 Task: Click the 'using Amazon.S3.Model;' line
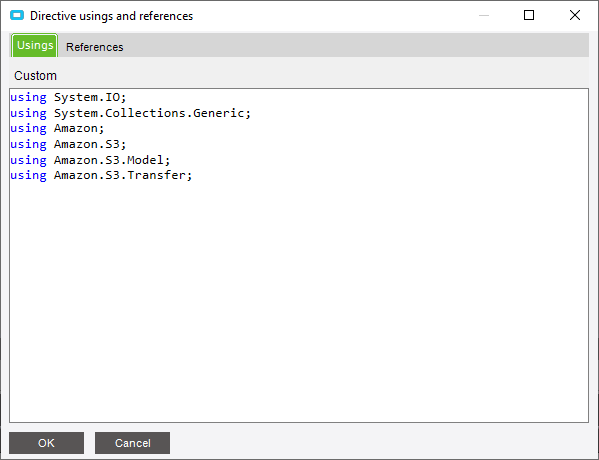[90, 160]
